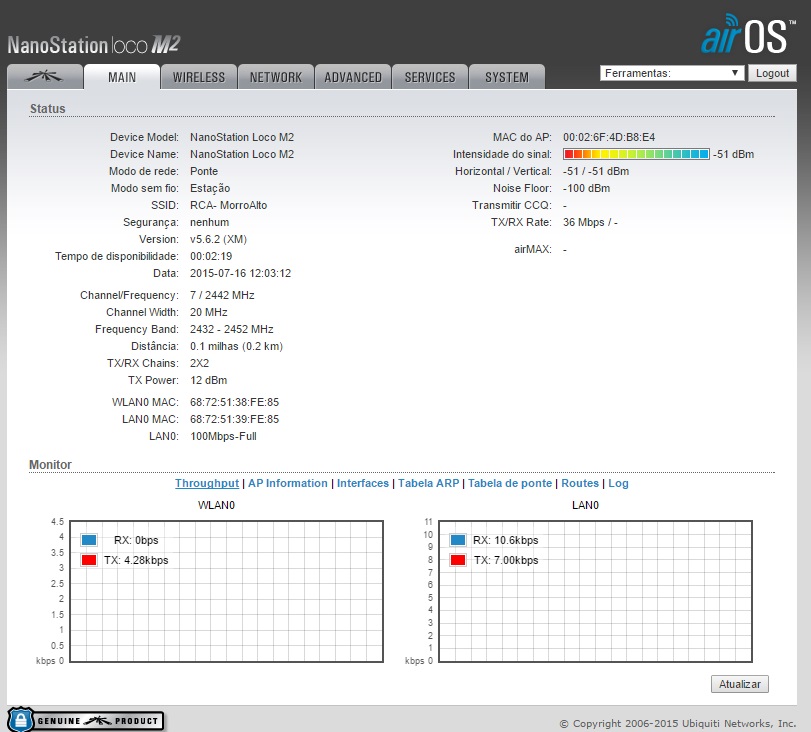Click the Status section heading
811x732 pixels.
pos(48,109)
